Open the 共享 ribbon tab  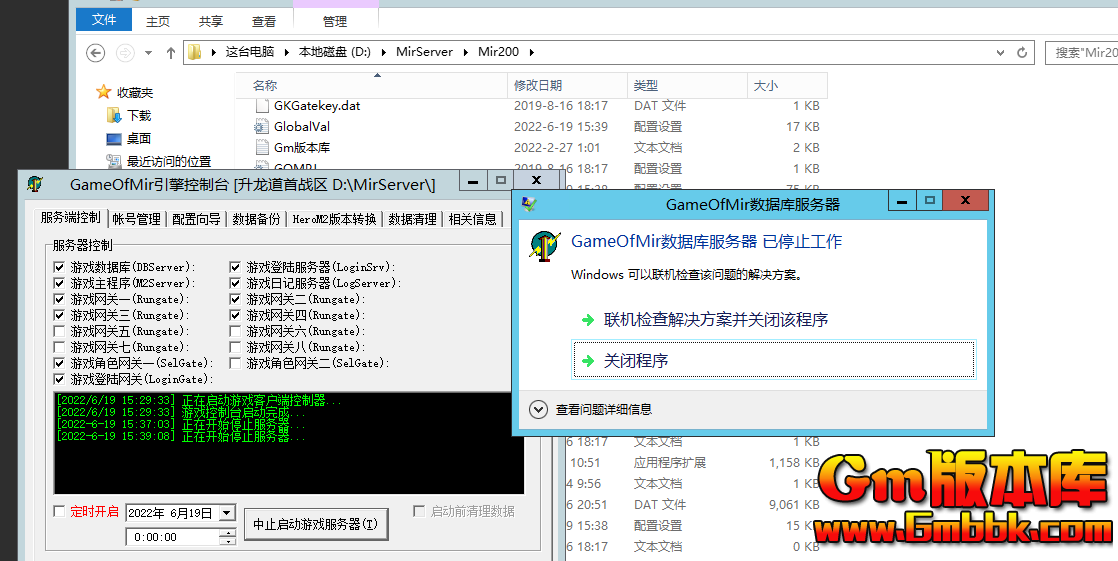click(x=211, y=22)
